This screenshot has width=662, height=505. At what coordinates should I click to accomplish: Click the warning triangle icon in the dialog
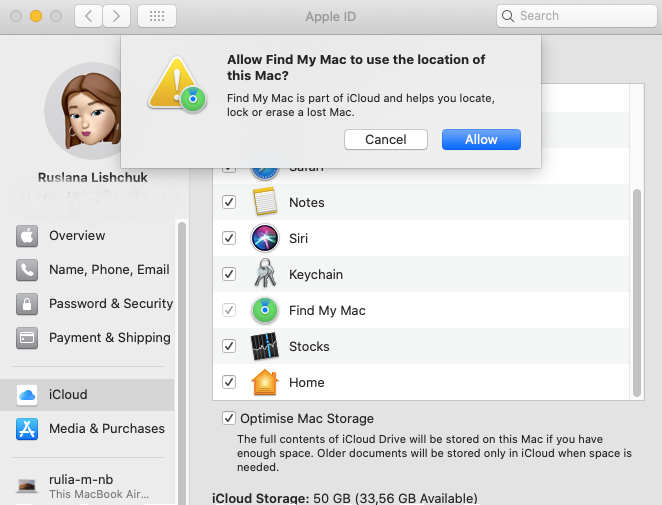[176, 84]
